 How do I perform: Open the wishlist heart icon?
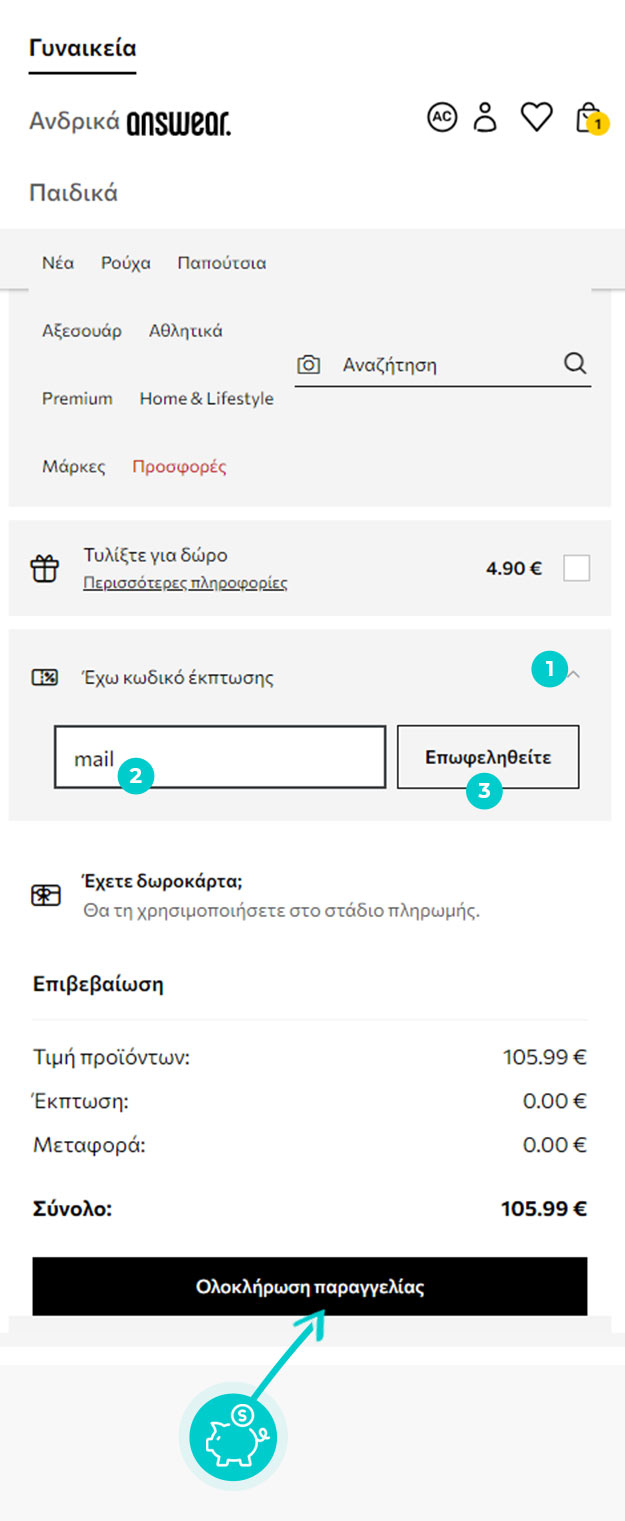click(537, 118)
